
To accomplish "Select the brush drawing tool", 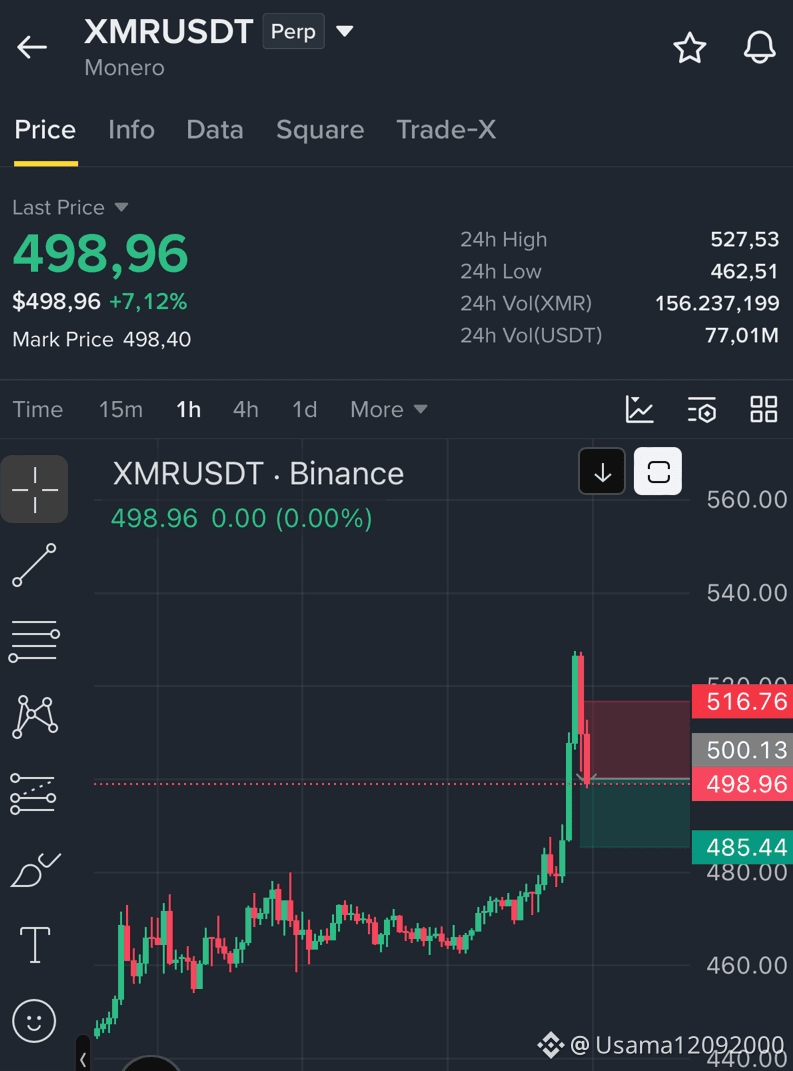I will coord(36,870).
